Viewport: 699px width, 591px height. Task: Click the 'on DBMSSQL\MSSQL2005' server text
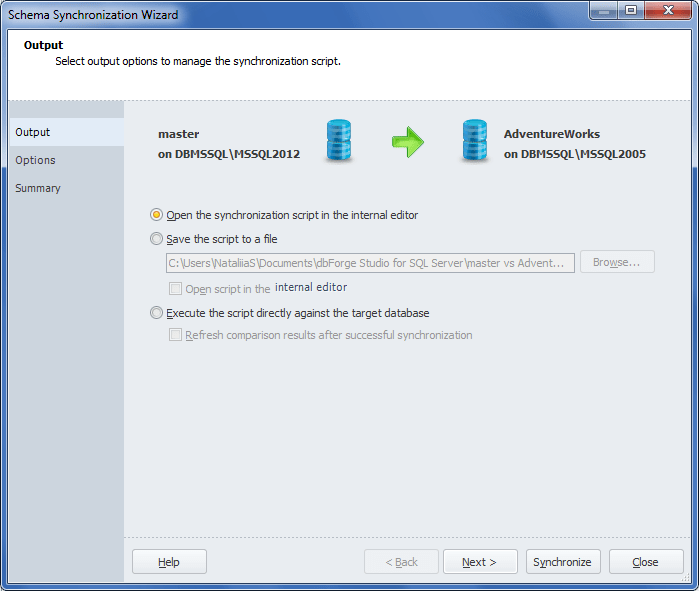[x=575, y=154]
